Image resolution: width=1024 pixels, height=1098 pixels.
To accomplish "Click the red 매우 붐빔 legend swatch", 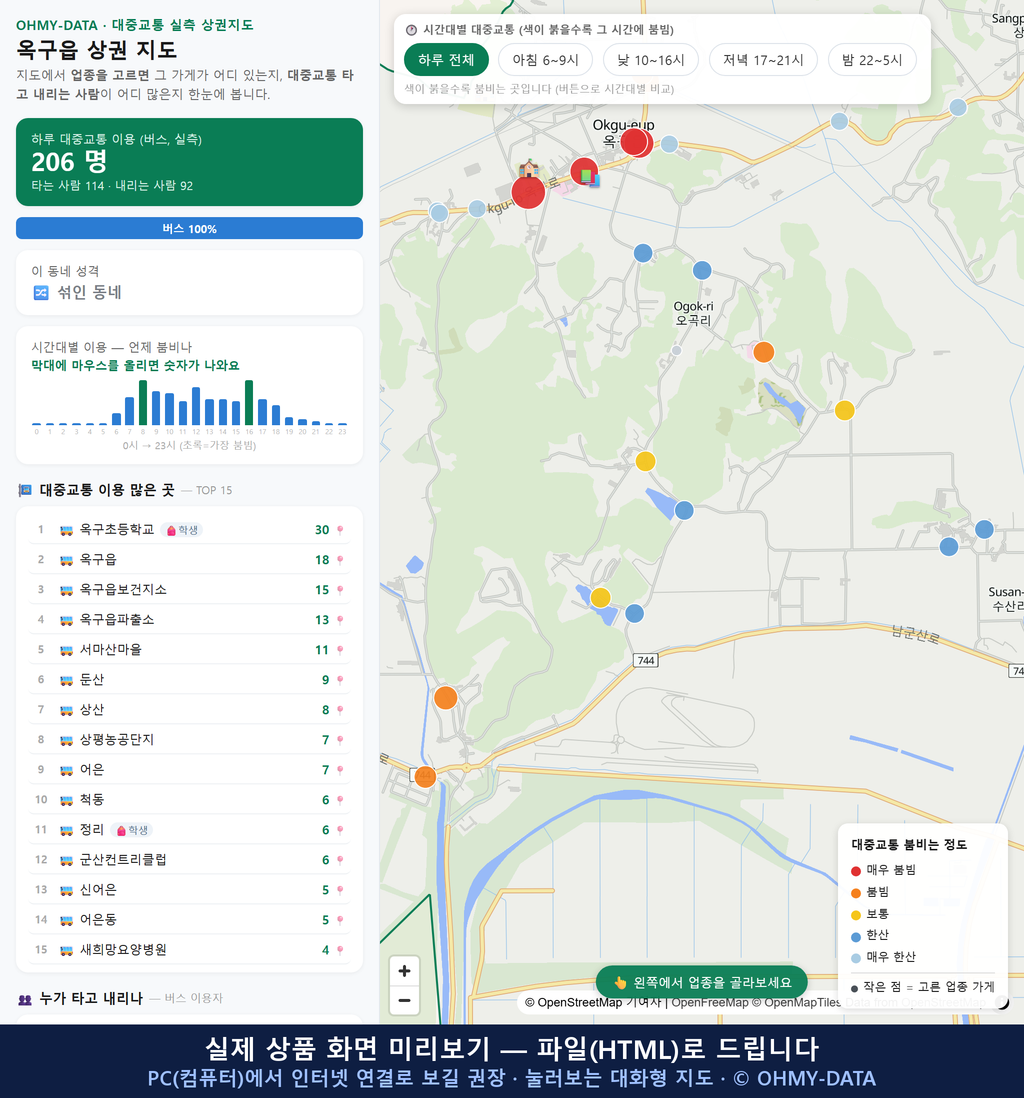I will click(855, 871).
